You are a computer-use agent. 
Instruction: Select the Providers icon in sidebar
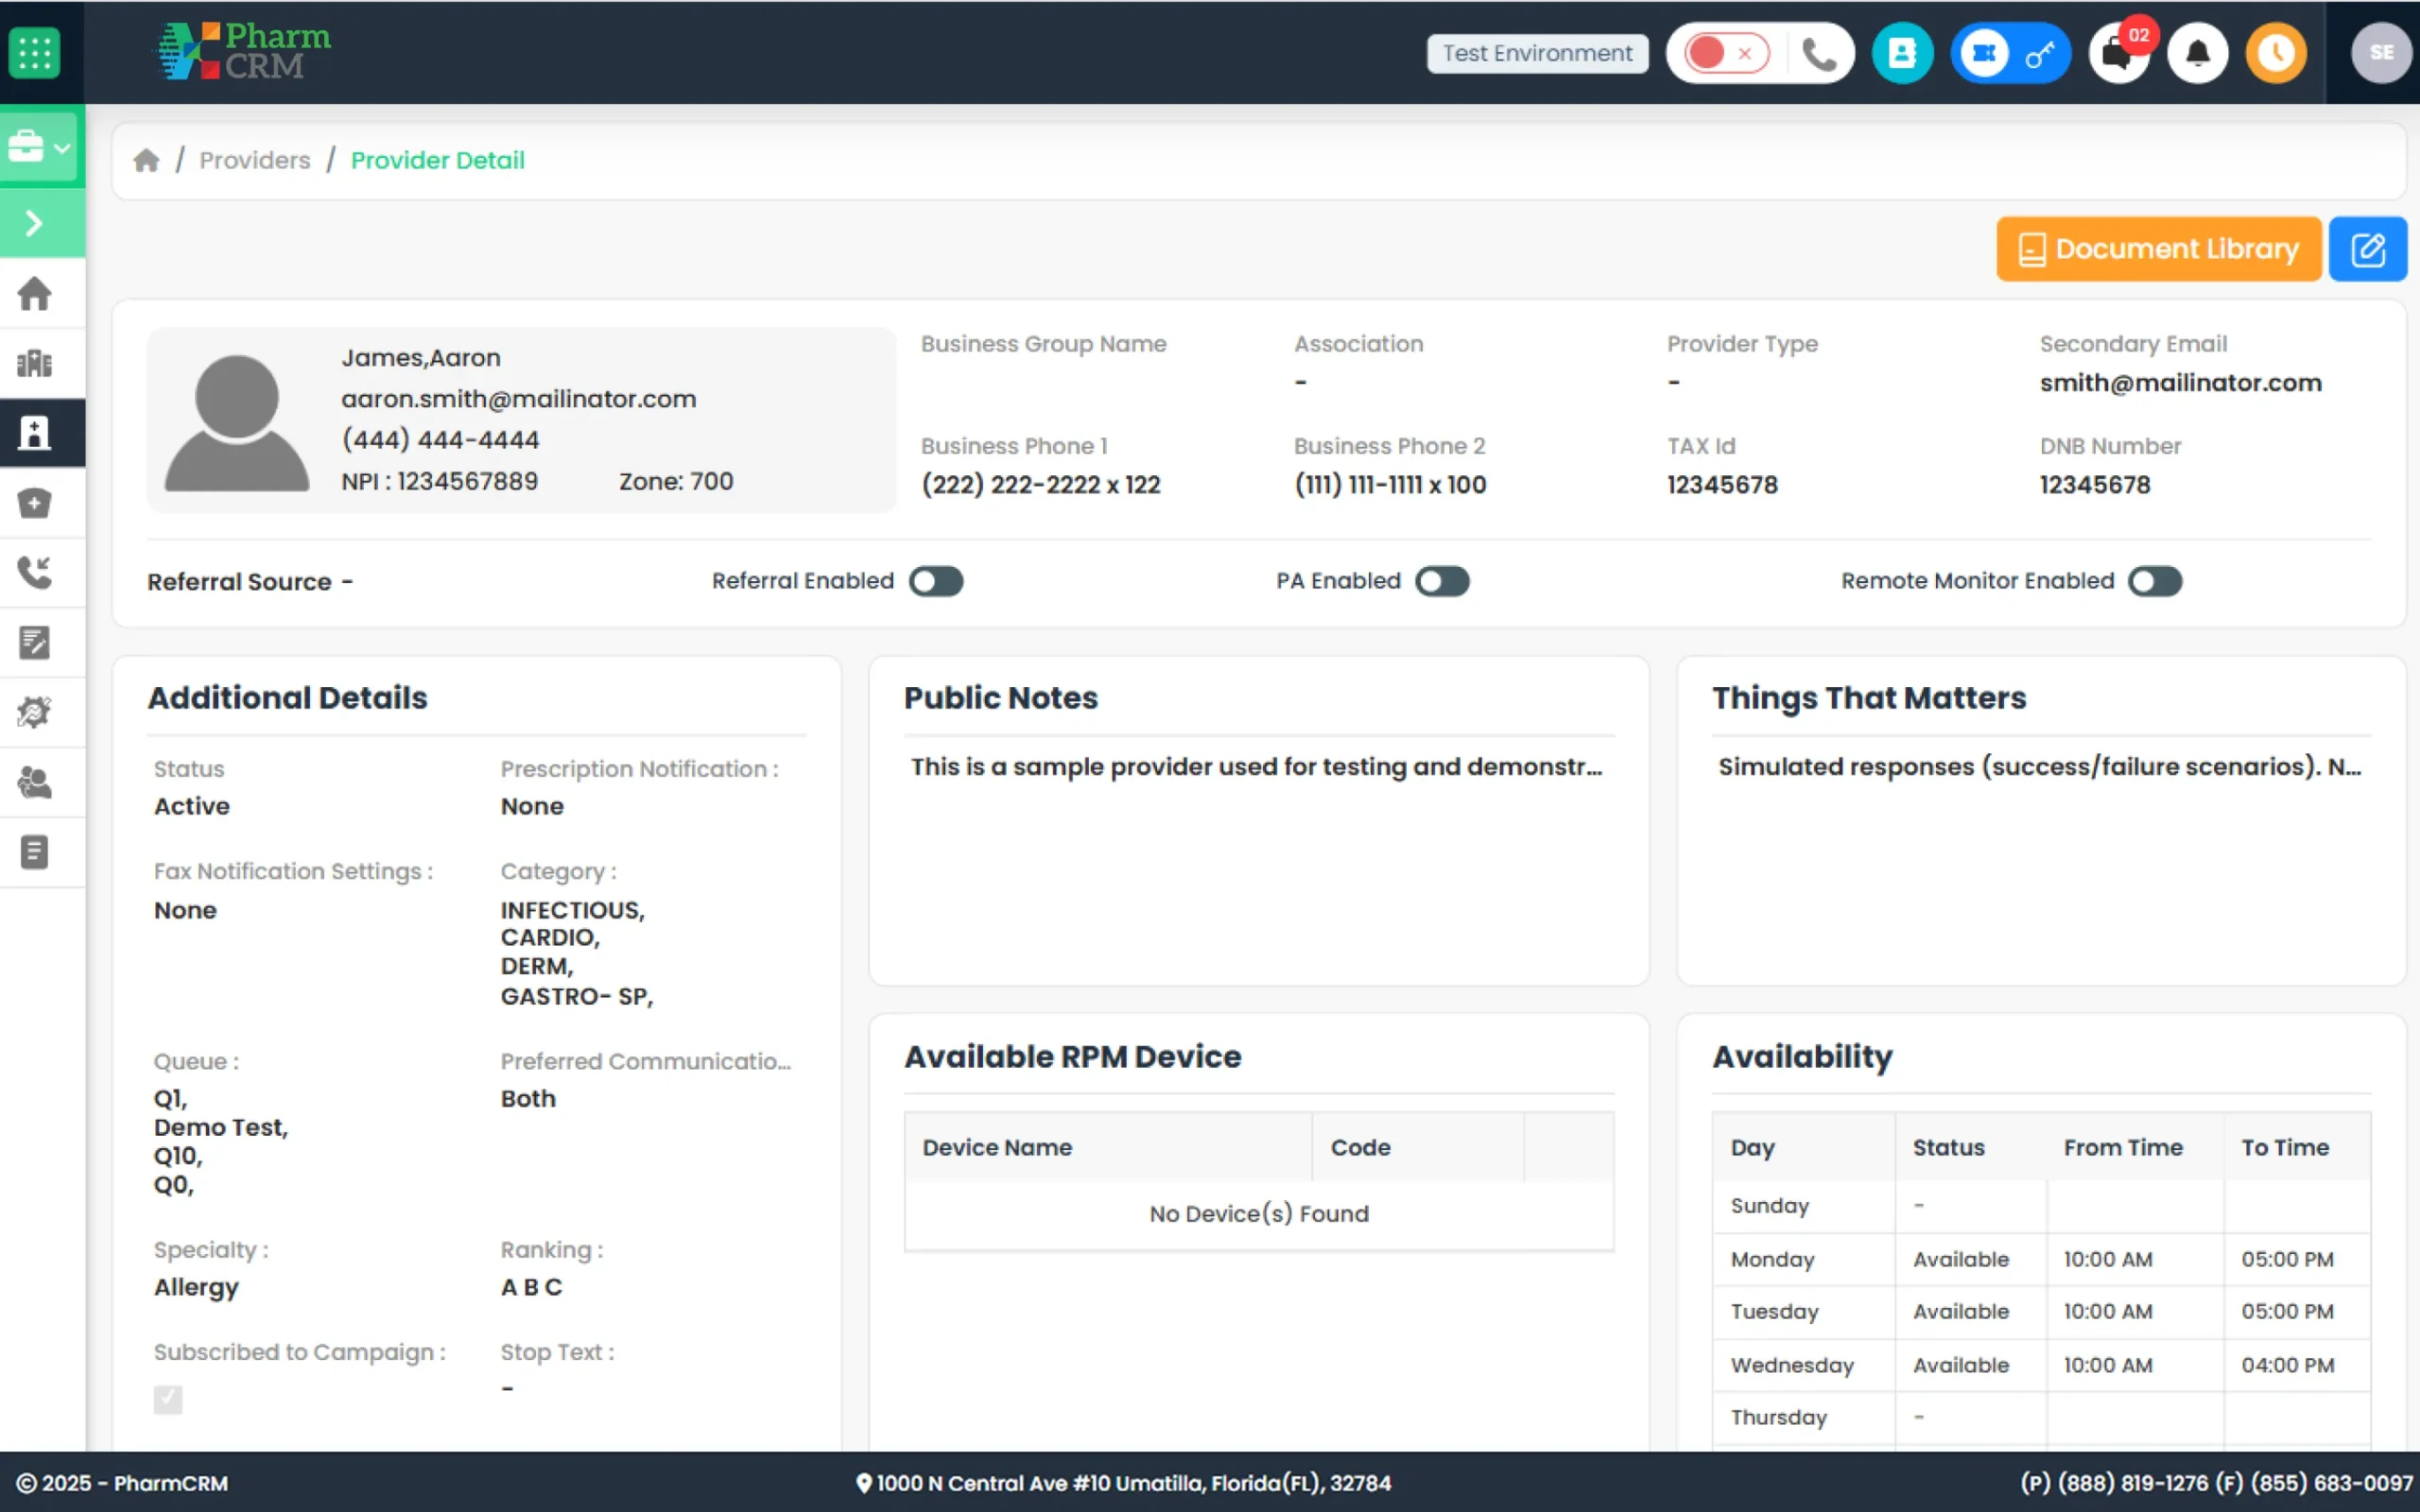point(34,433)
